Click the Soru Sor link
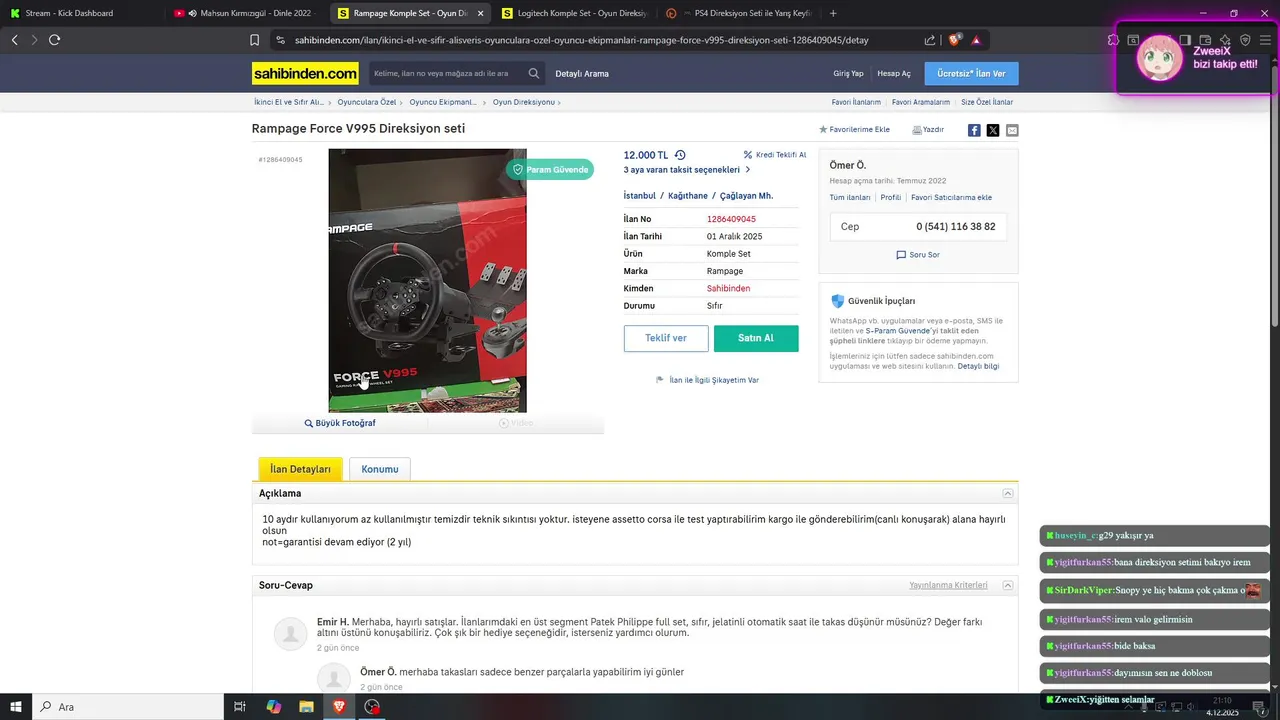 tap(918, 255)
